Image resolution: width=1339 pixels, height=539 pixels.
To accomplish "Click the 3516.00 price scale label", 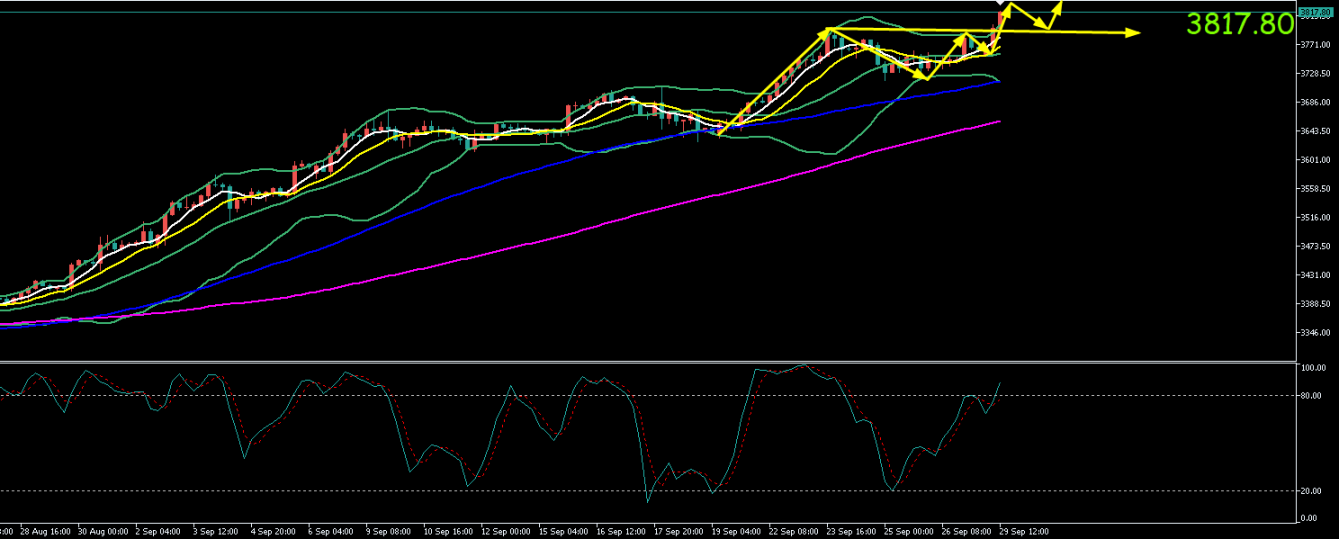I will coord(1316,217).
